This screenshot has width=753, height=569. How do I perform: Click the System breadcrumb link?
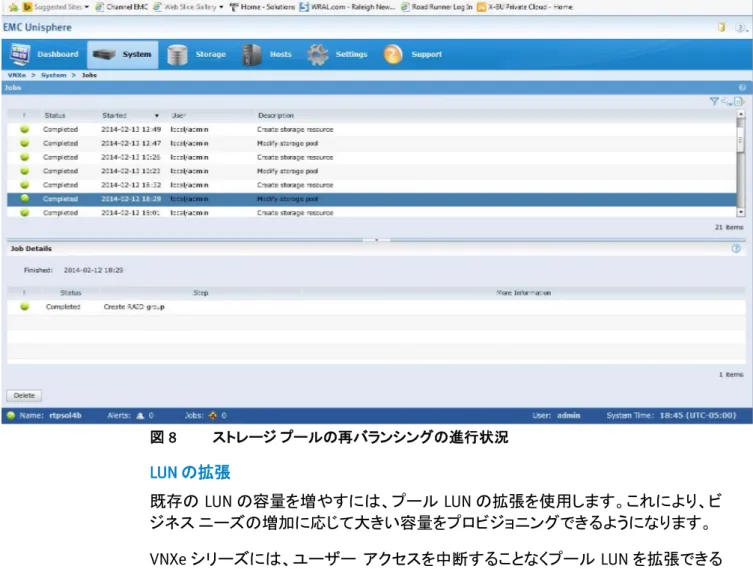point(54,75)
